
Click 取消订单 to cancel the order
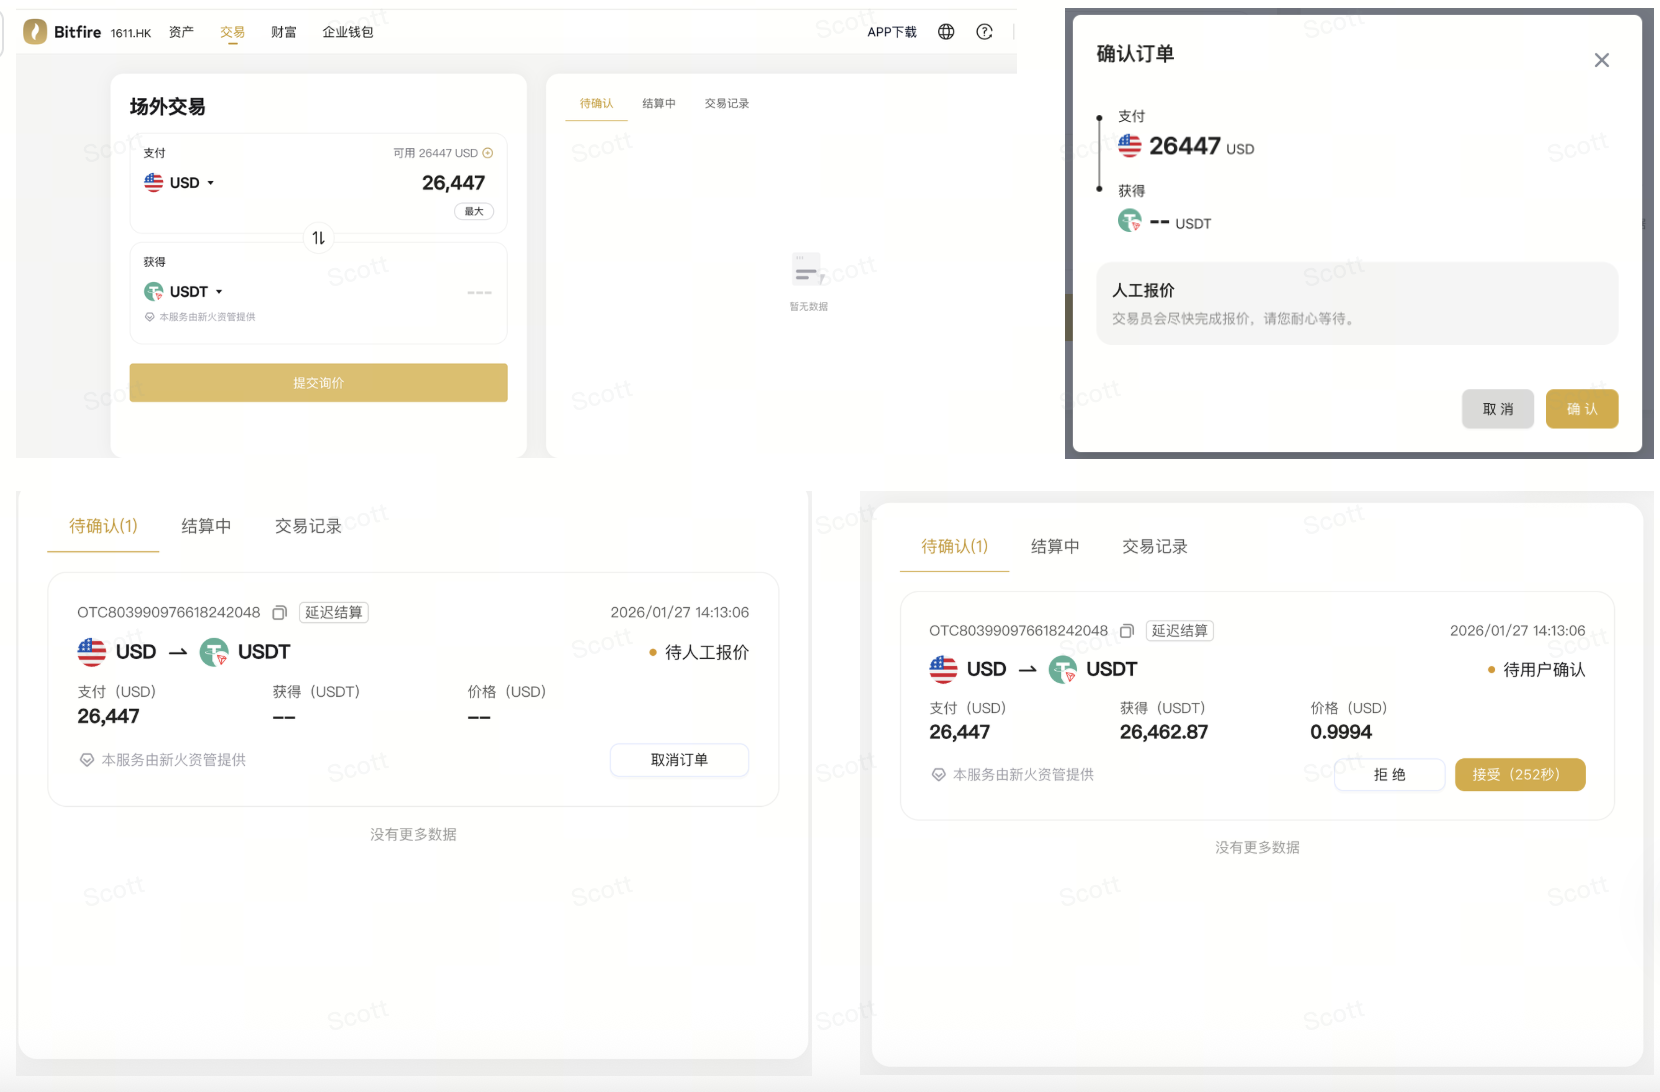click(x=679, y=760)
